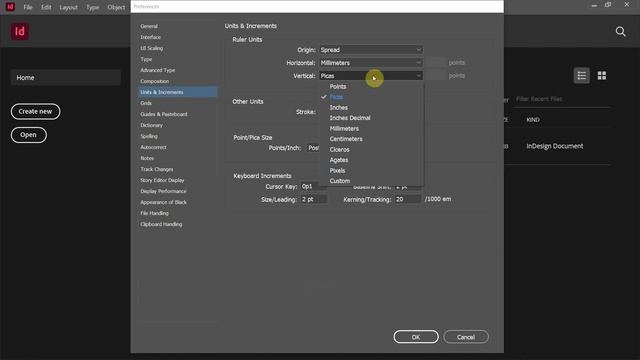This screenshot has height=360, width=640.
Task: Click the Kerning/Tracking input field
Action: tap(408, 200)
